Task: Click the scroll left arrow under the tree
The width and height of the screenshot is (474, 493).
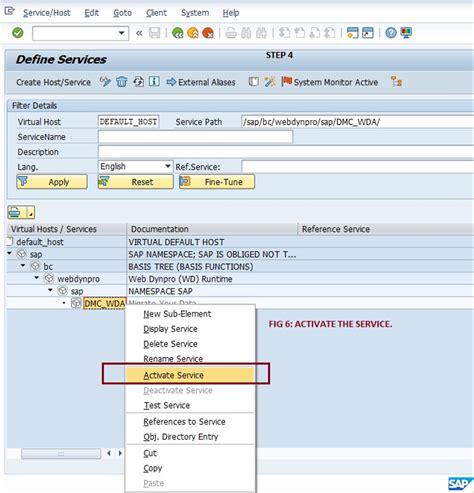Action: [x=109, y=453]
